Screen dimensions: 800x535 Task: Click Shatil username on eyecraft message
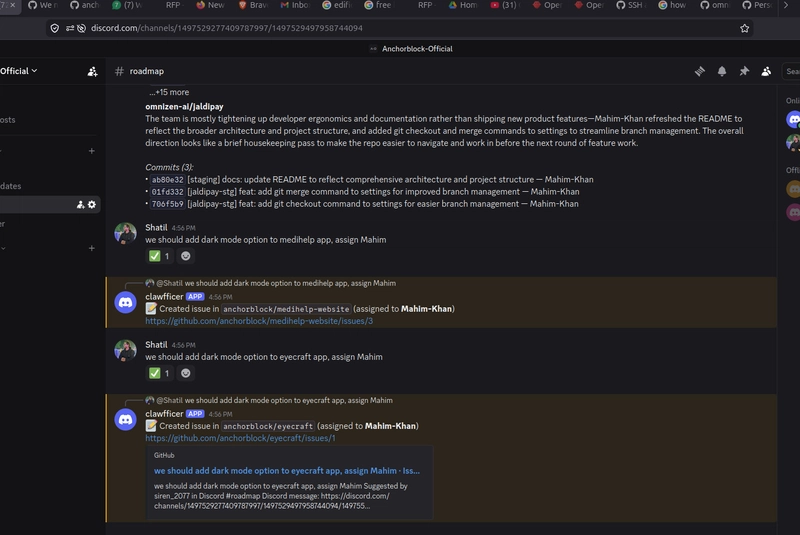(156, 345)
